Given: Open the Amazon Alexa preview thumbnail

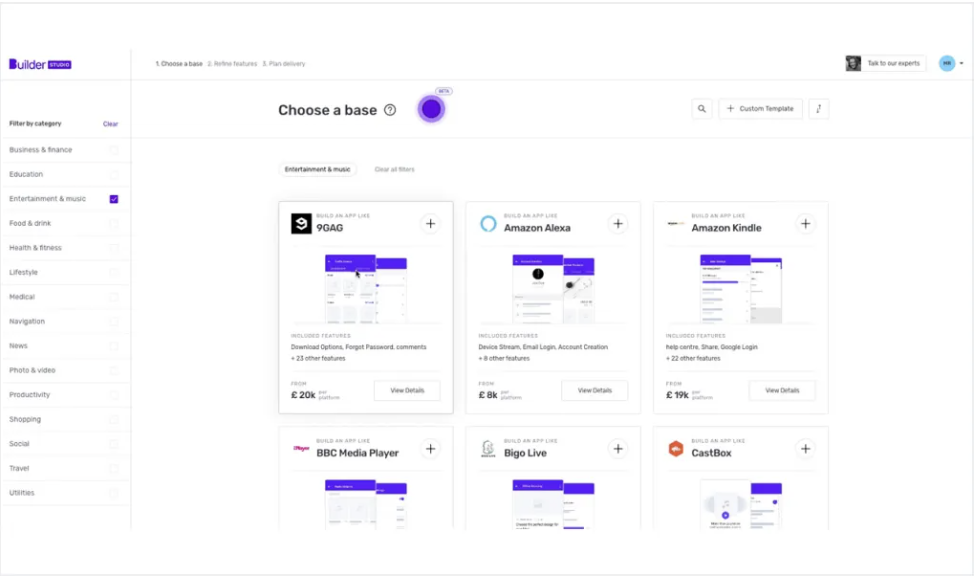Looking at the screenshot, I should 553,288.
